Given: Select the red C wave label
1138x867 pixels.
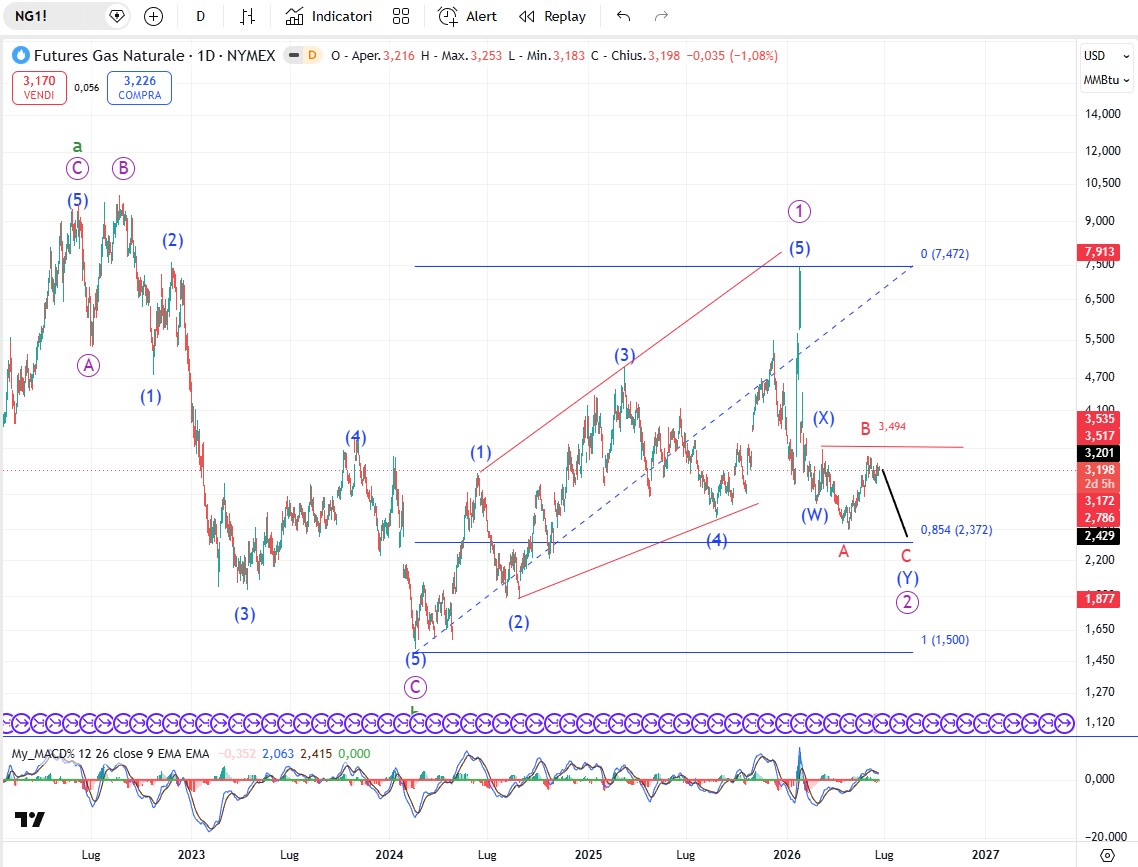Looking at the screenshot, I should [x=906, y=556].
